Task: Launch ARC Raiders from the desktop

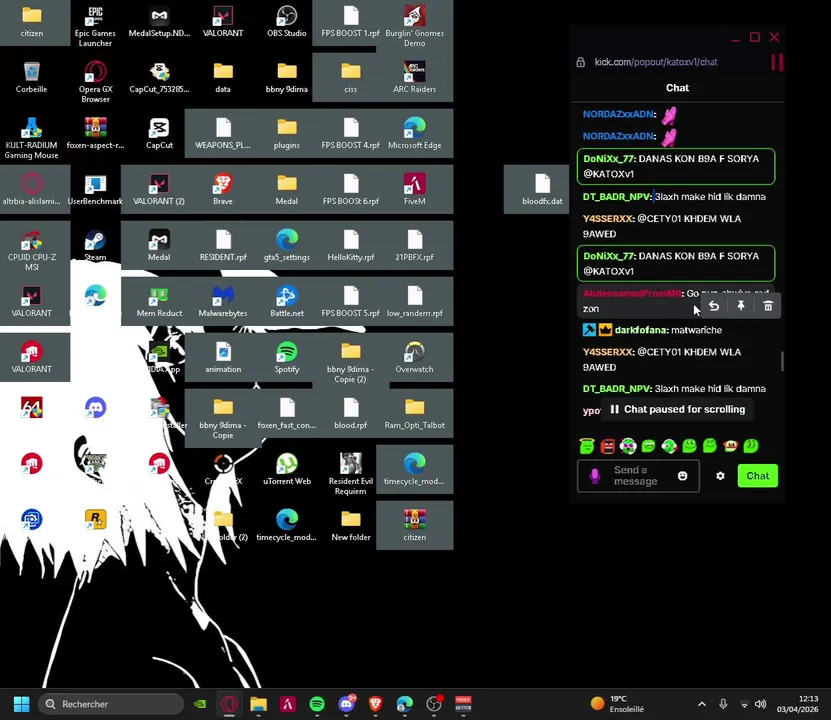Action: coord(414,77)
